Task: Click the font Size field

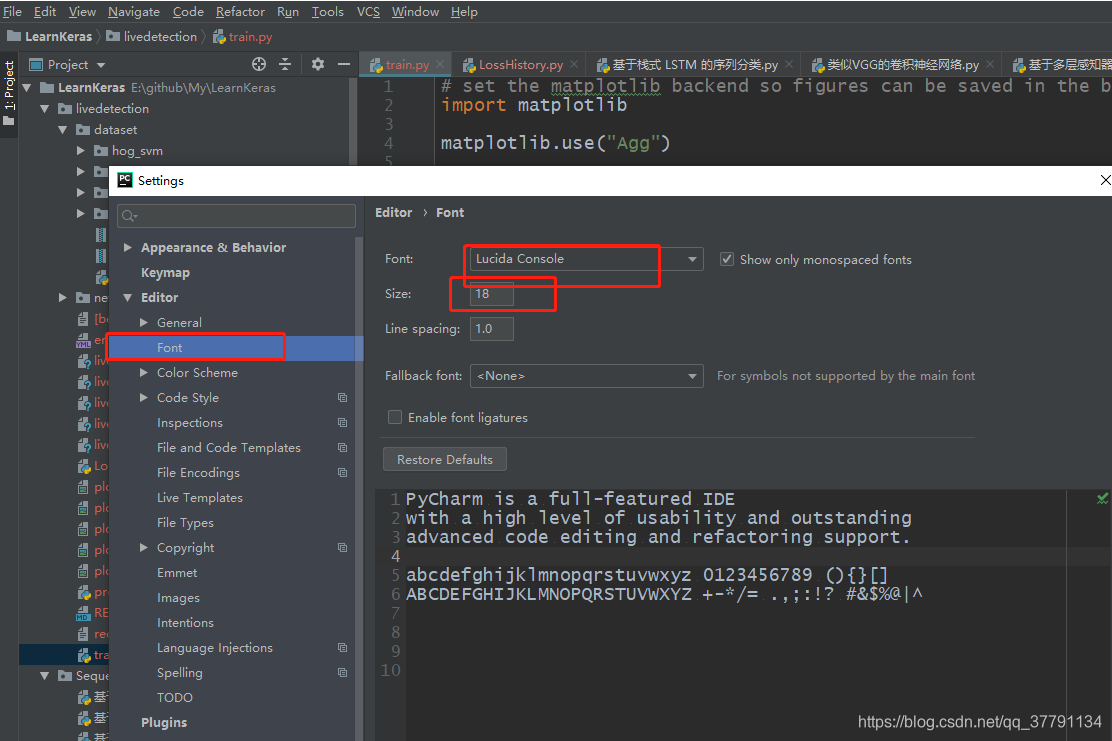Action: (491, 294)
